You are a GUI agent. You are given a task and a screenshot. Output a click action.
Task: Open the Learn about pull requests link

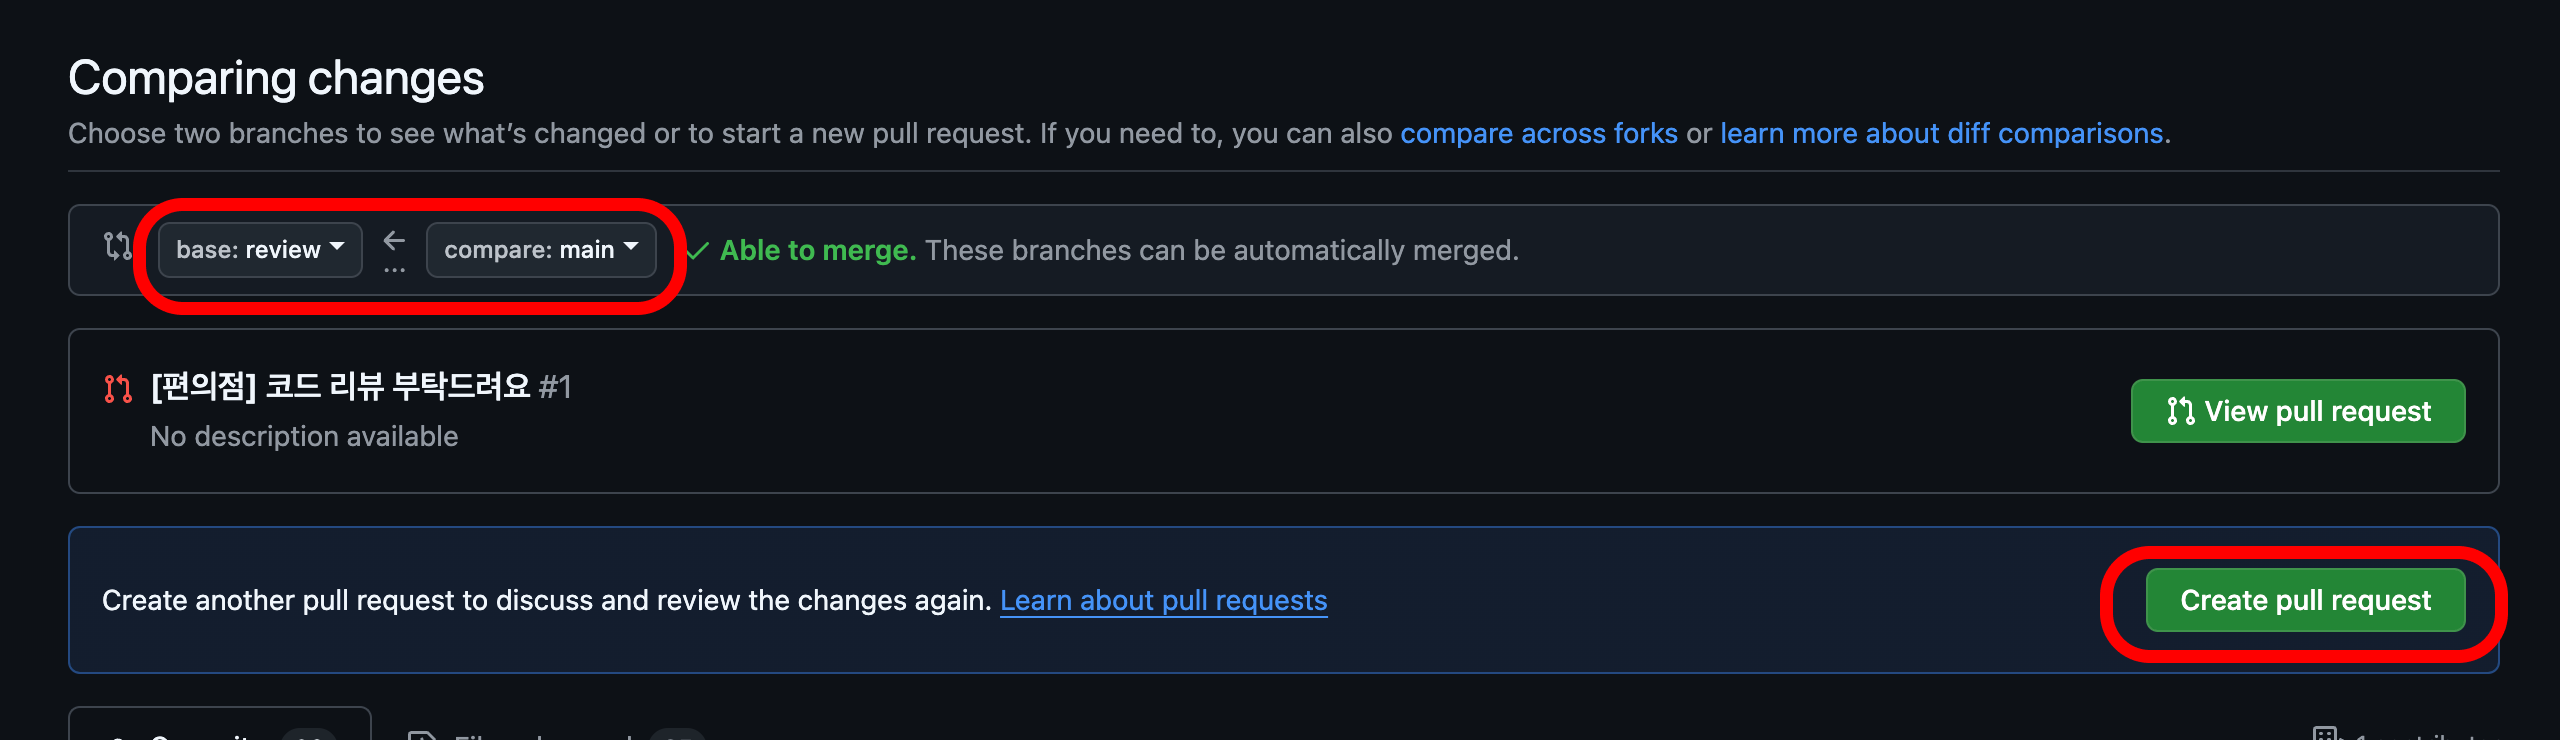point(1163,600)
